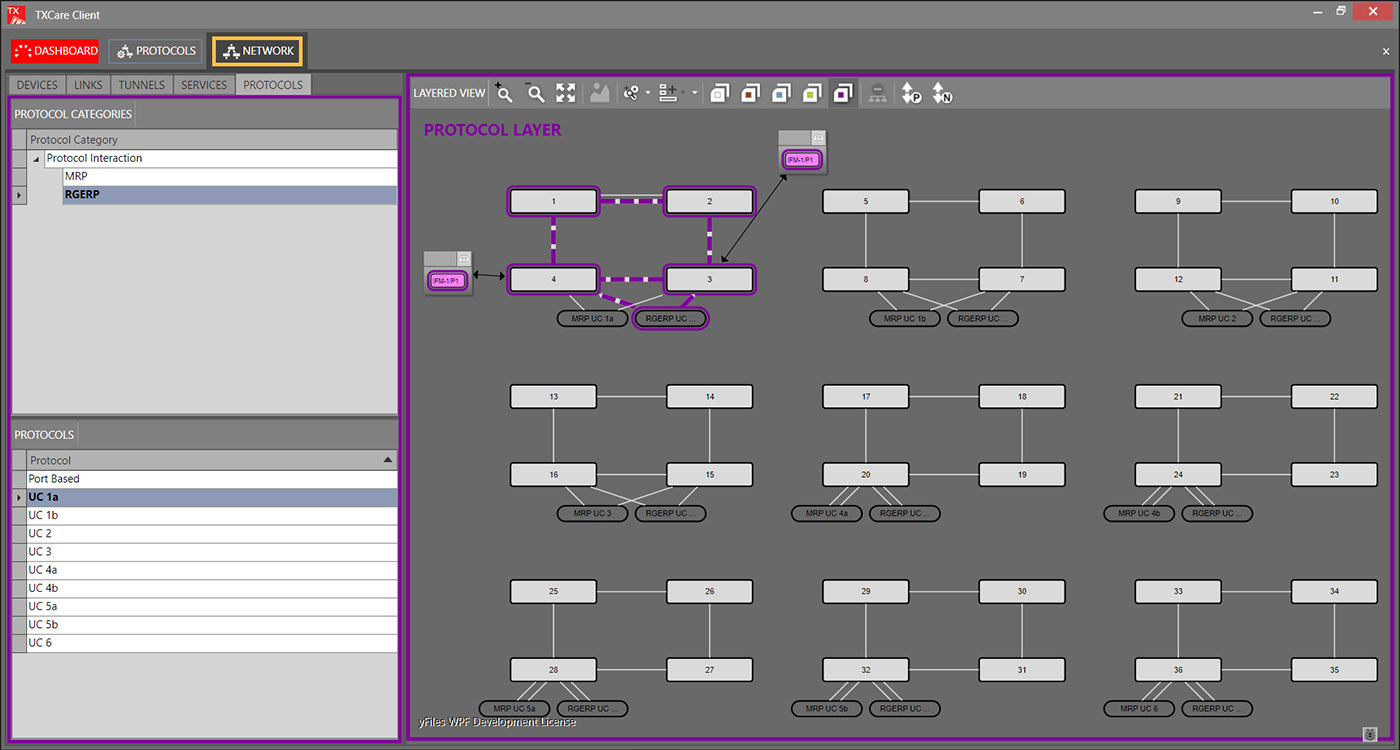Click the zoom in magnifier icon
The width and height of the screenshot is (1400, 750).
tap(505, 93)
